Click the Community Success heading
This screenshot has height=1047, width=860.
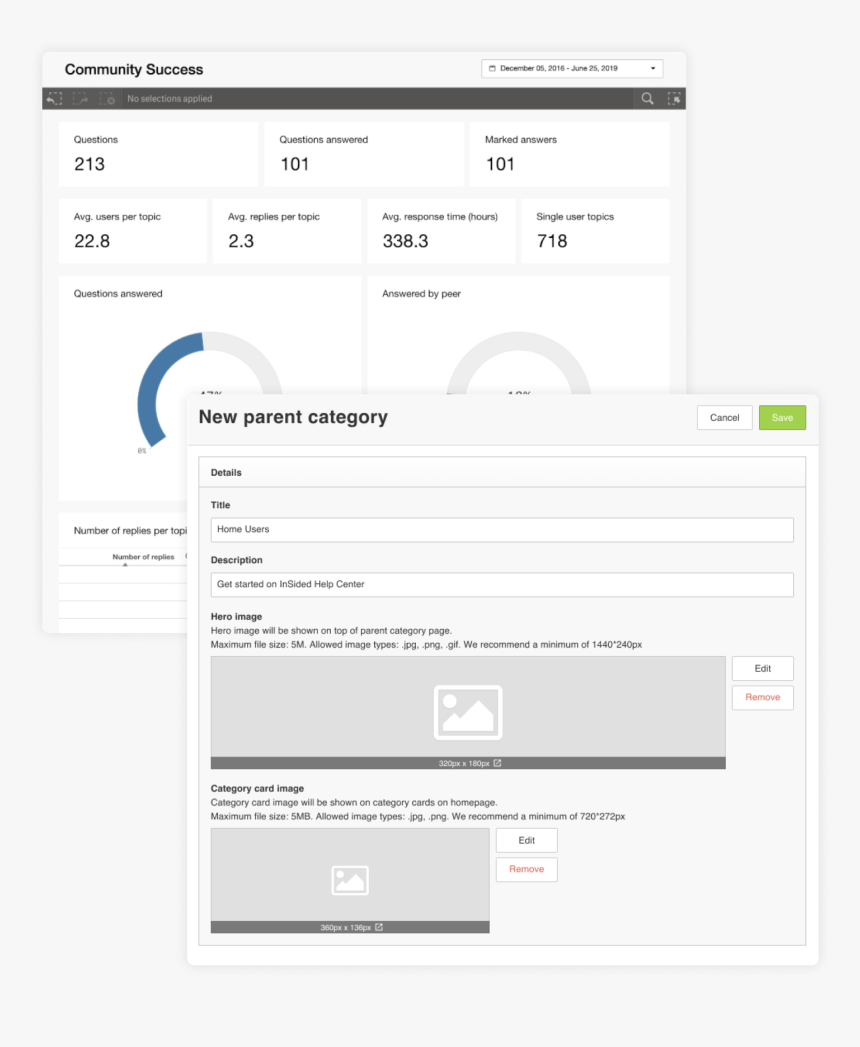point(133,69)
